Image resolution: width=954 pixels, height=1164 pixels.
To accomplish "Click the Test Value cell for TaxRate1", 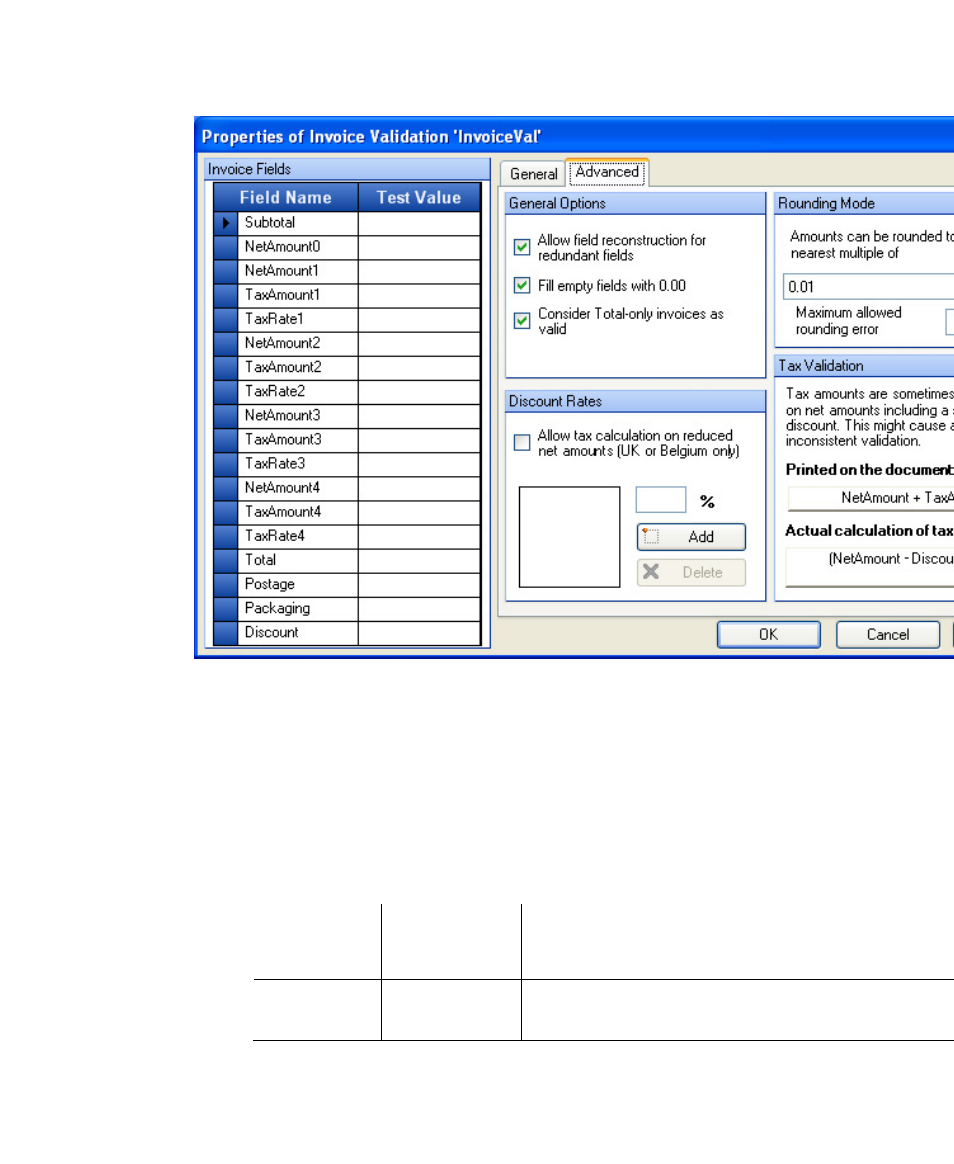I will (x=419, y=319).
